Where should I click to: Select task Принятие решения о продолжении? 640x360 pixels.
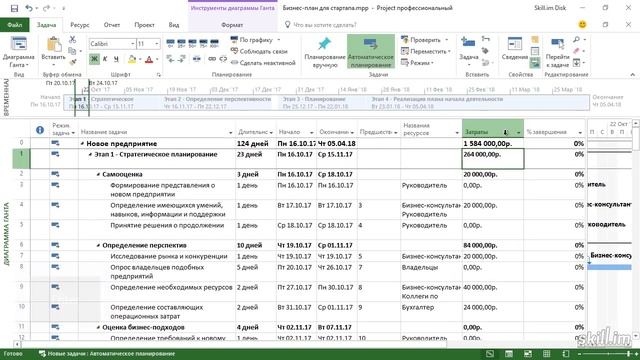[167, 225]
